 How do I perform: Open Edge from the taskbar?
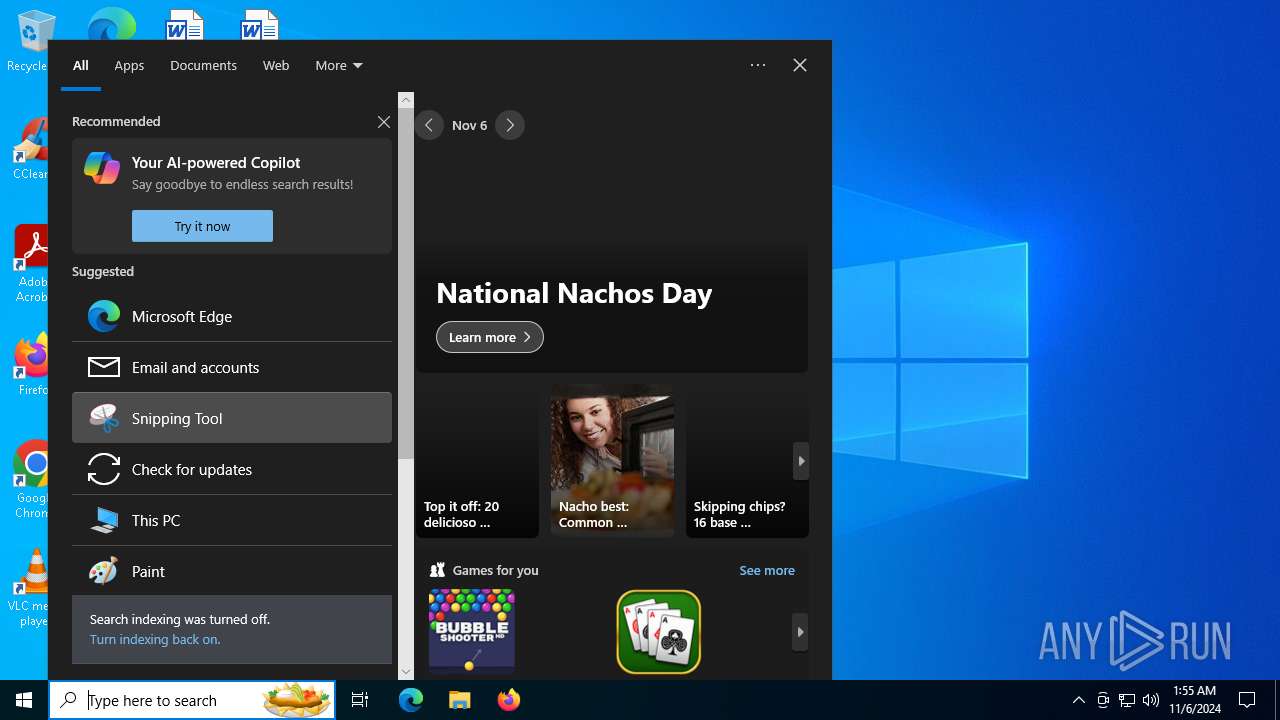point(411,700)
